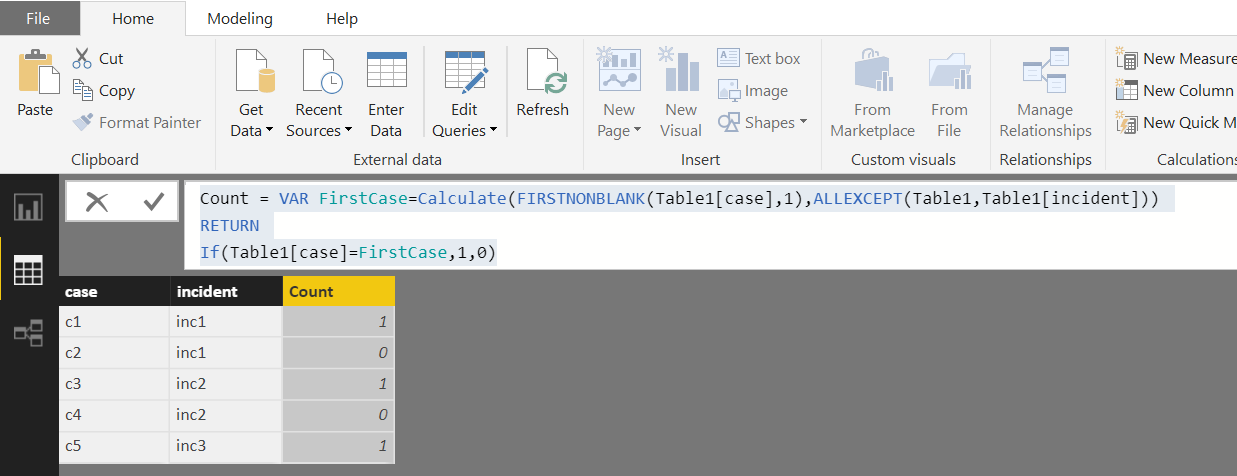Open the Get Data icon
This screenshot has width=1237, height=476.
tap(254, 71)
